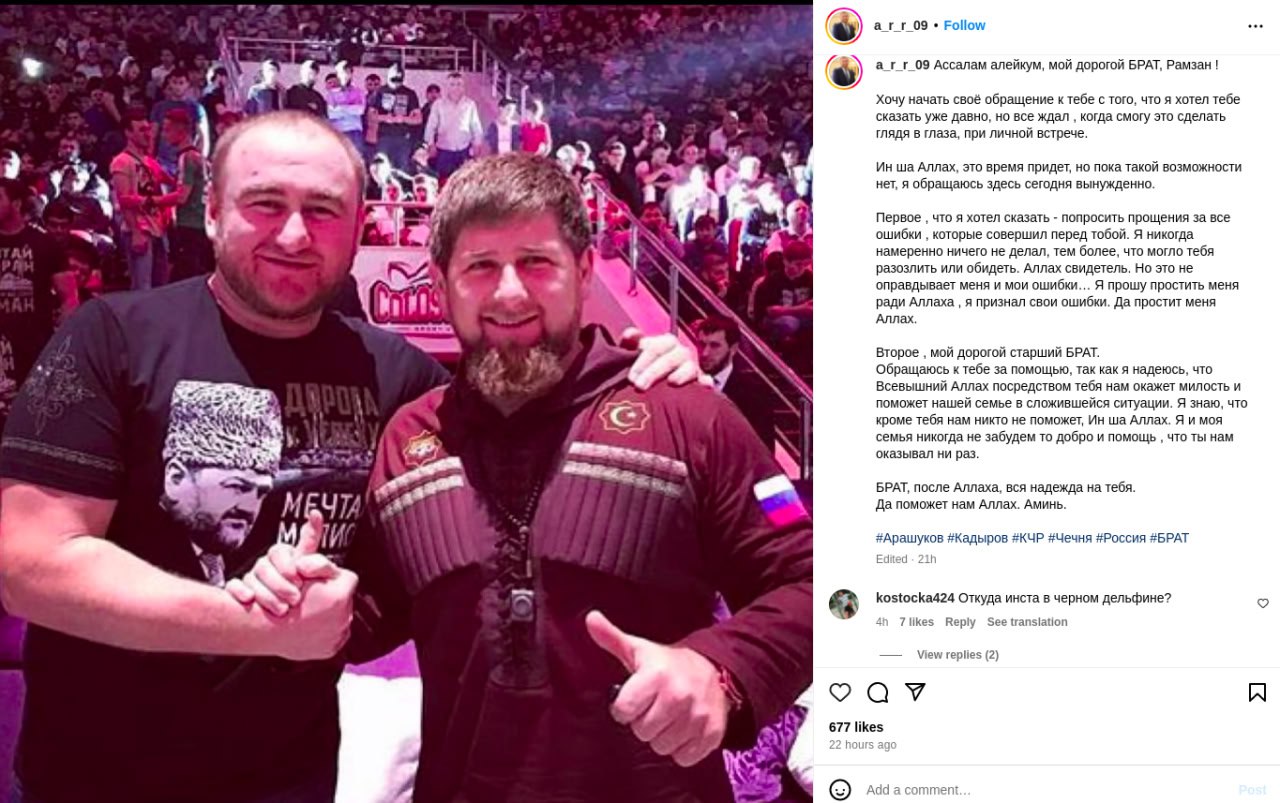Open the #Чечня hashtag link

pyautogui.click(x=1069, y=538)
